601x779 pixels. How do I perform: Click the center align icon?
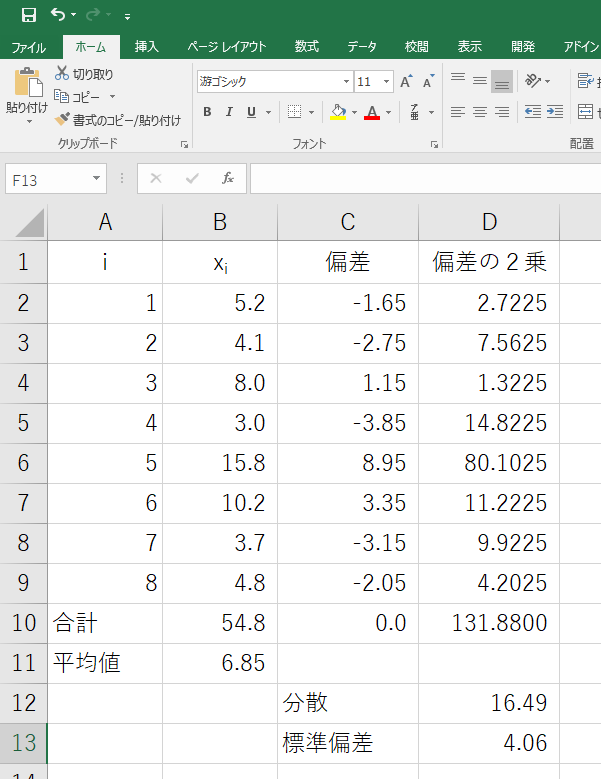480,112
